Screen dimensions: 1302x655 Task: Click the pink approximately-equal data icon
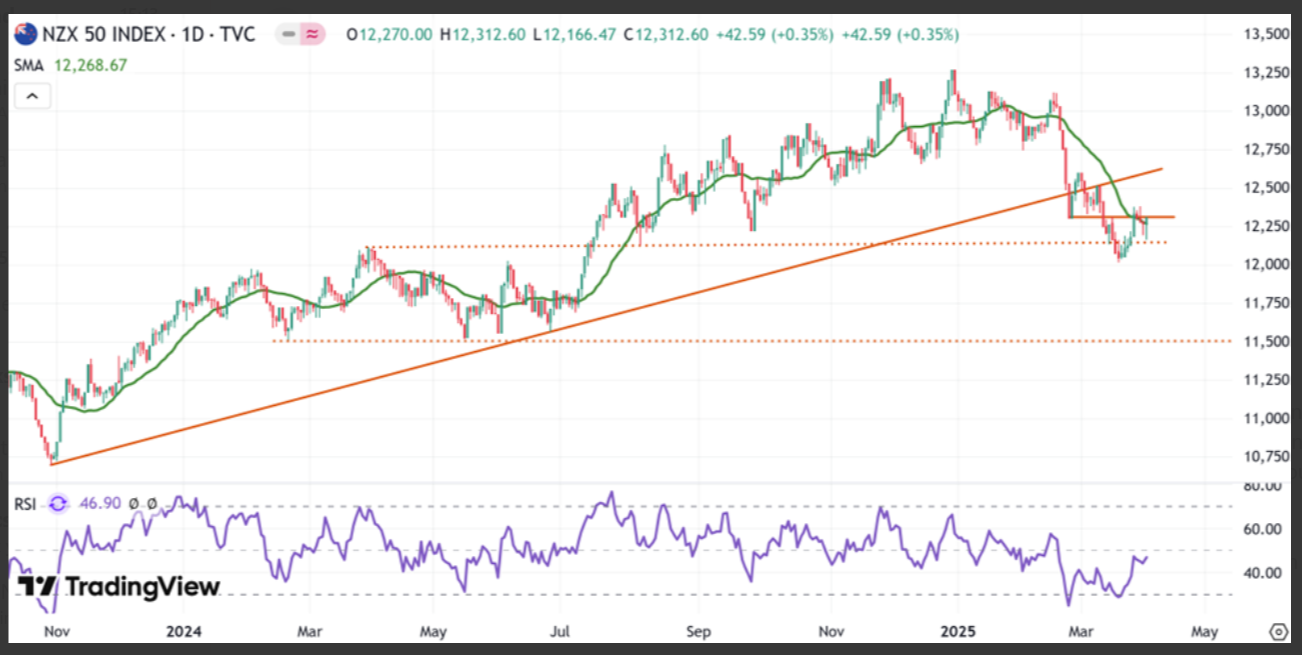315,34
